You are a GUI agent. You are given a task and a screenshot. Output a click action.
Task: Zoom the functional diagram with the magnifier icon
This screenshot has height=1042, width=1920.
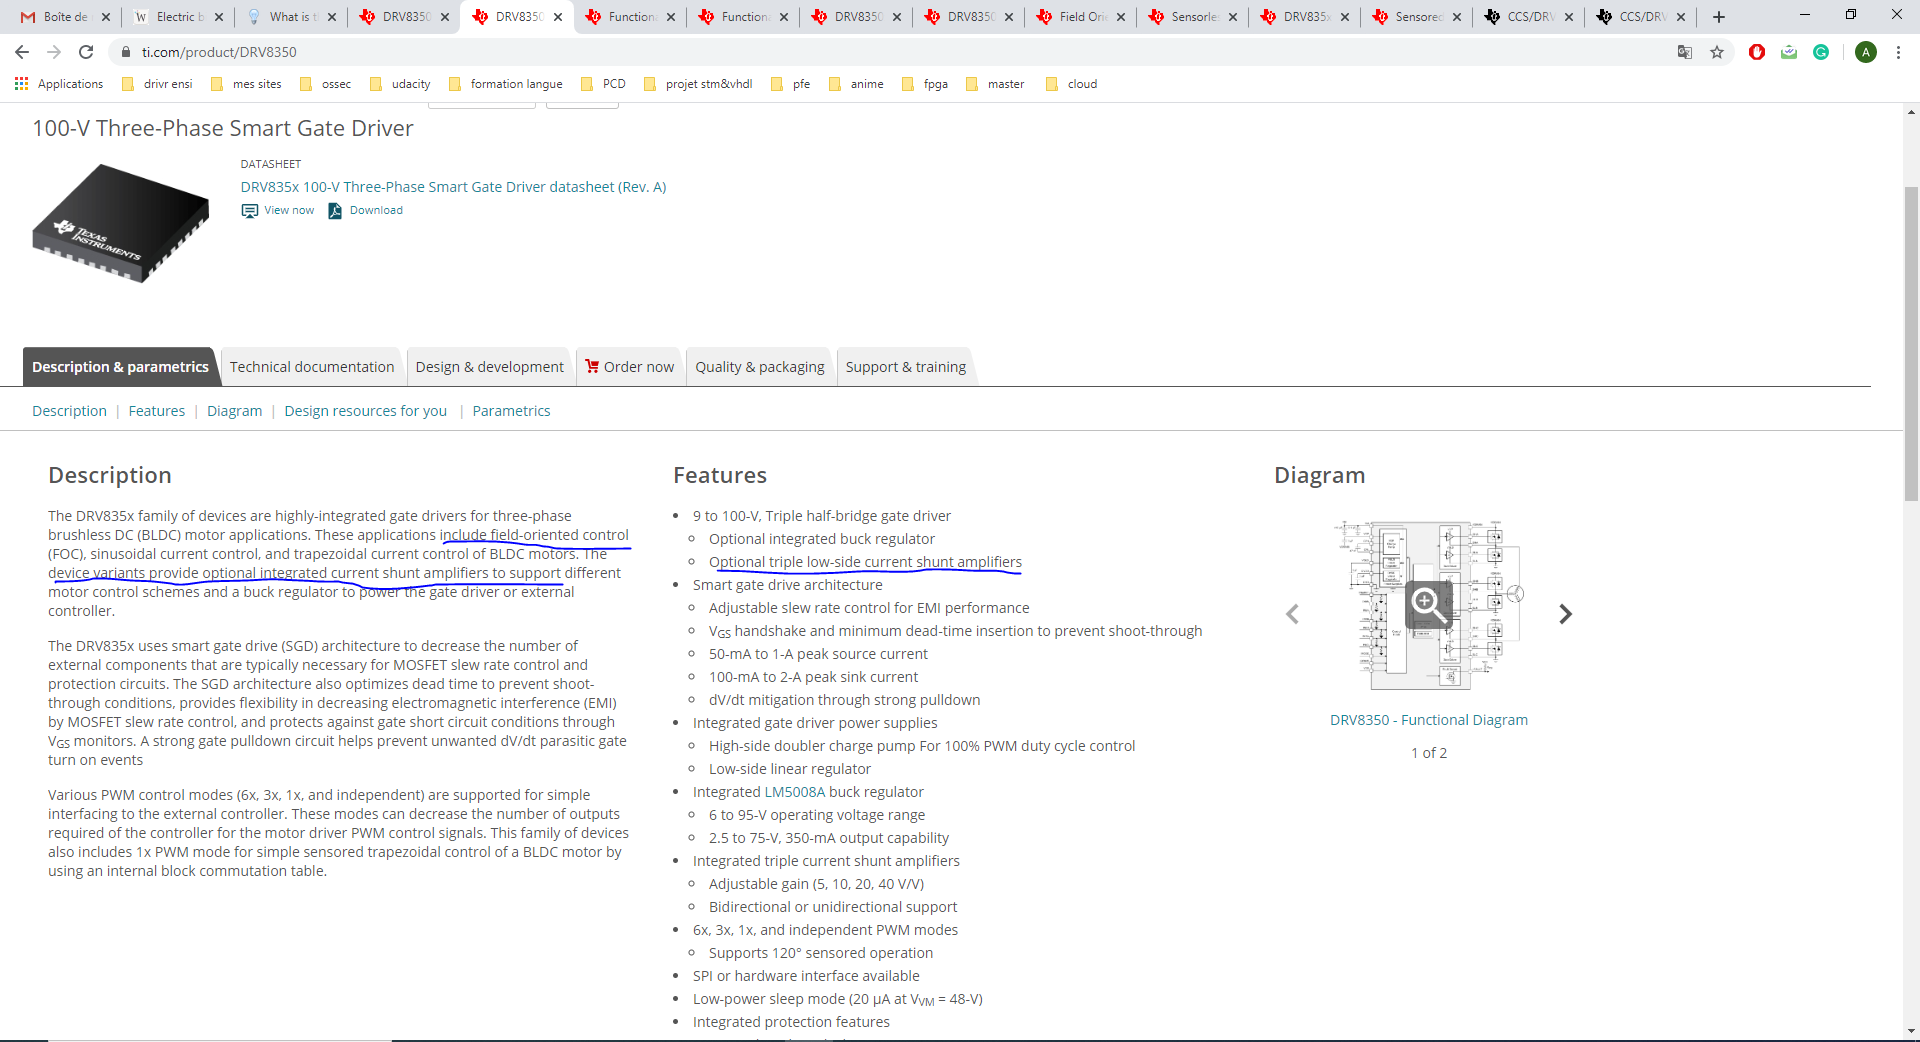(1428, 605)
